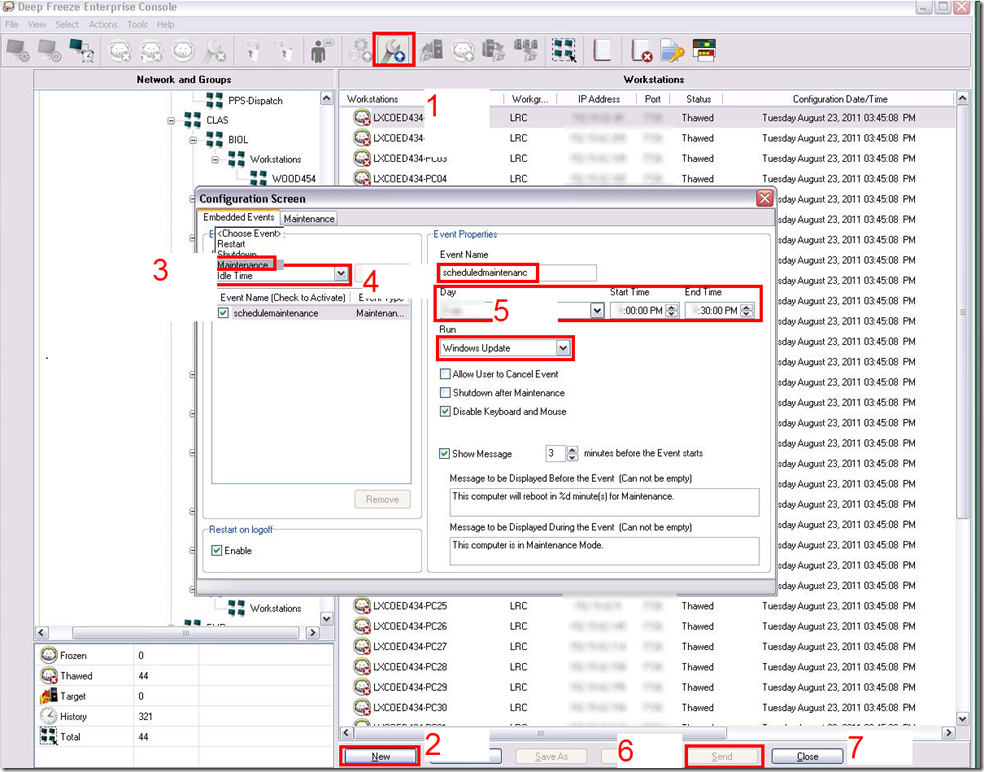Screen dimensions: 984x772
Task: Click the Close button at bottom
Action: click(807, 756)
